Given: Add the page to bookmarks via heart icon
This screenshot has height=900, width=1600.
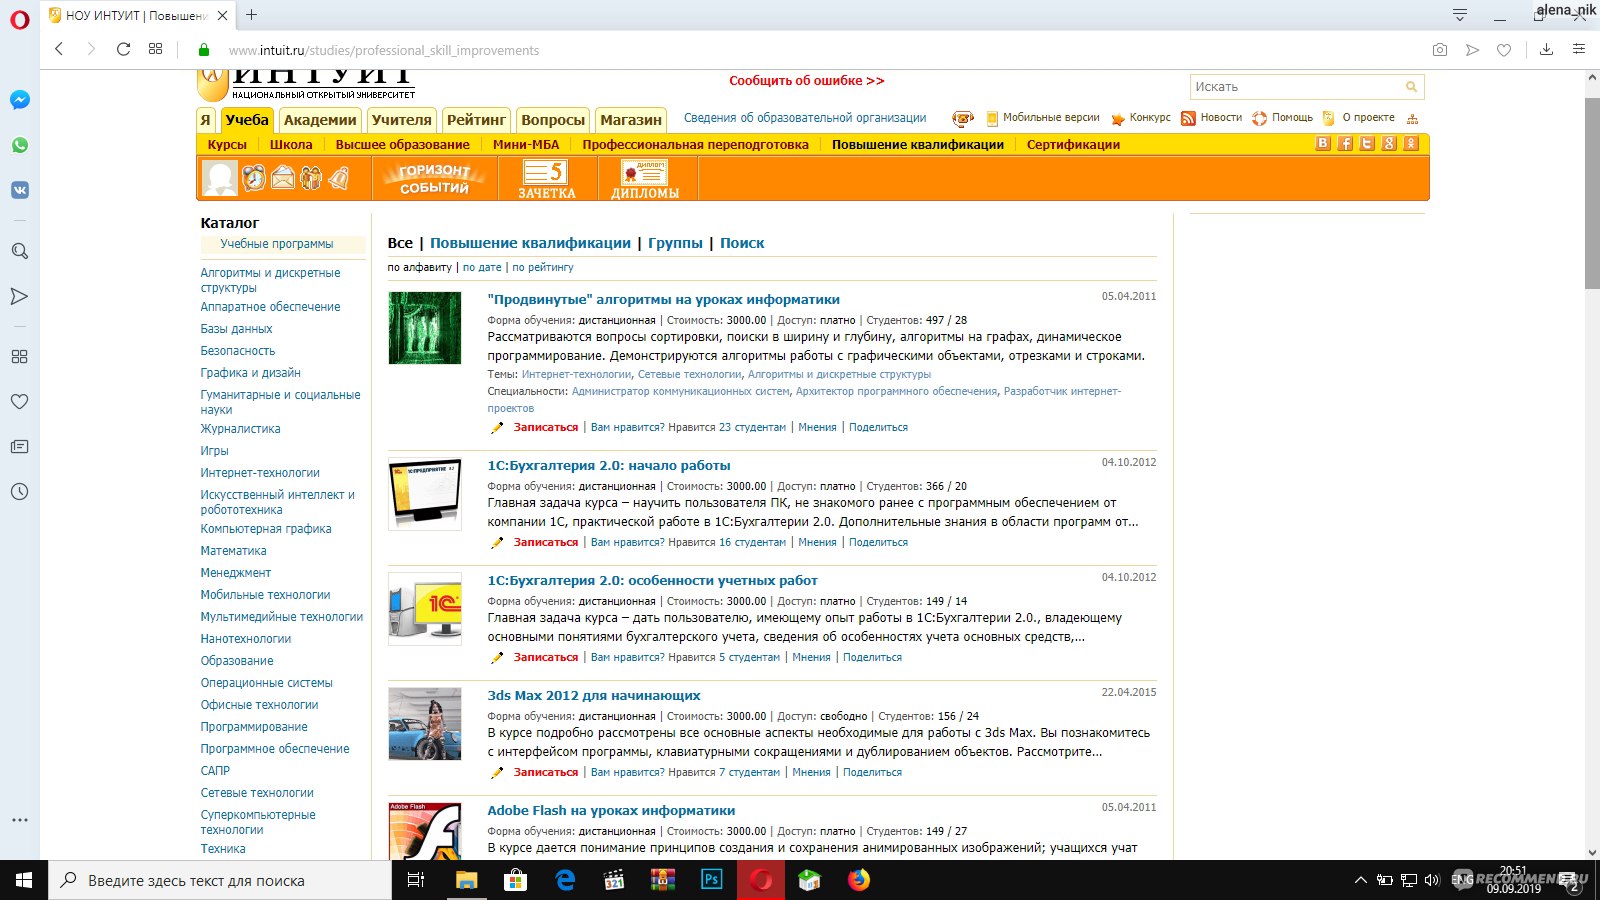Looking at the screenshot, I should point(1504,50).
